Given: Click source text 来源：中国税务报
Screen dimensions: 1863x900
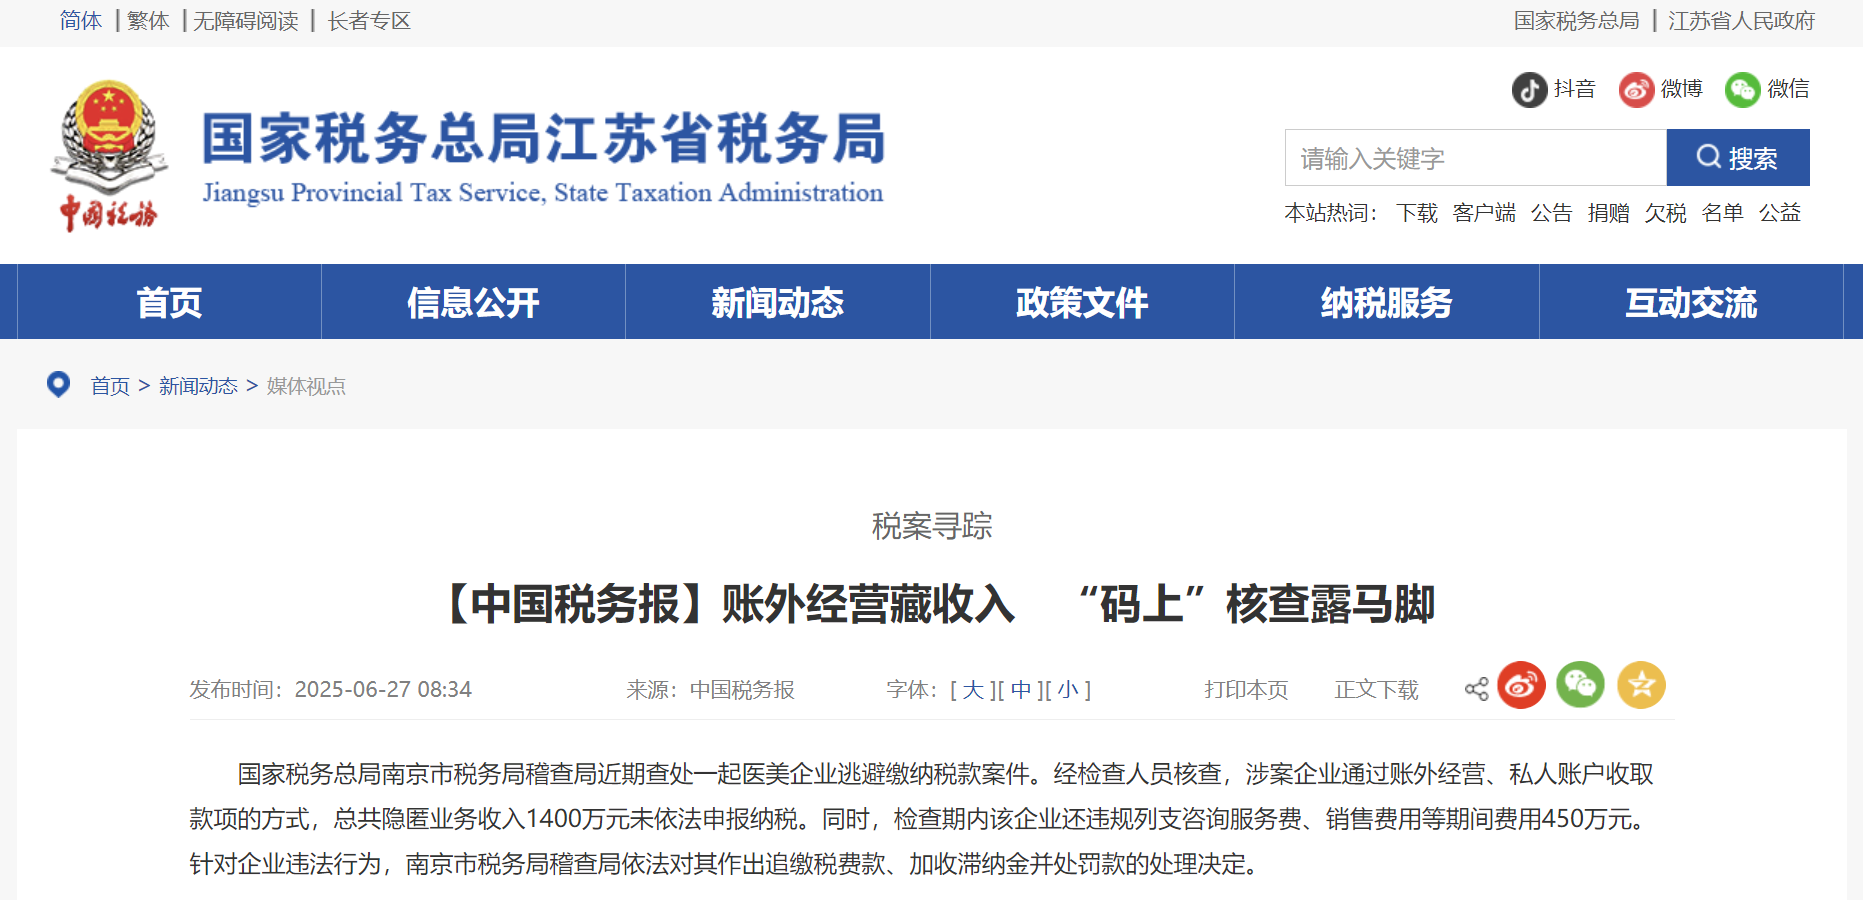Looking at the screenshot, I should click(710, 690).
